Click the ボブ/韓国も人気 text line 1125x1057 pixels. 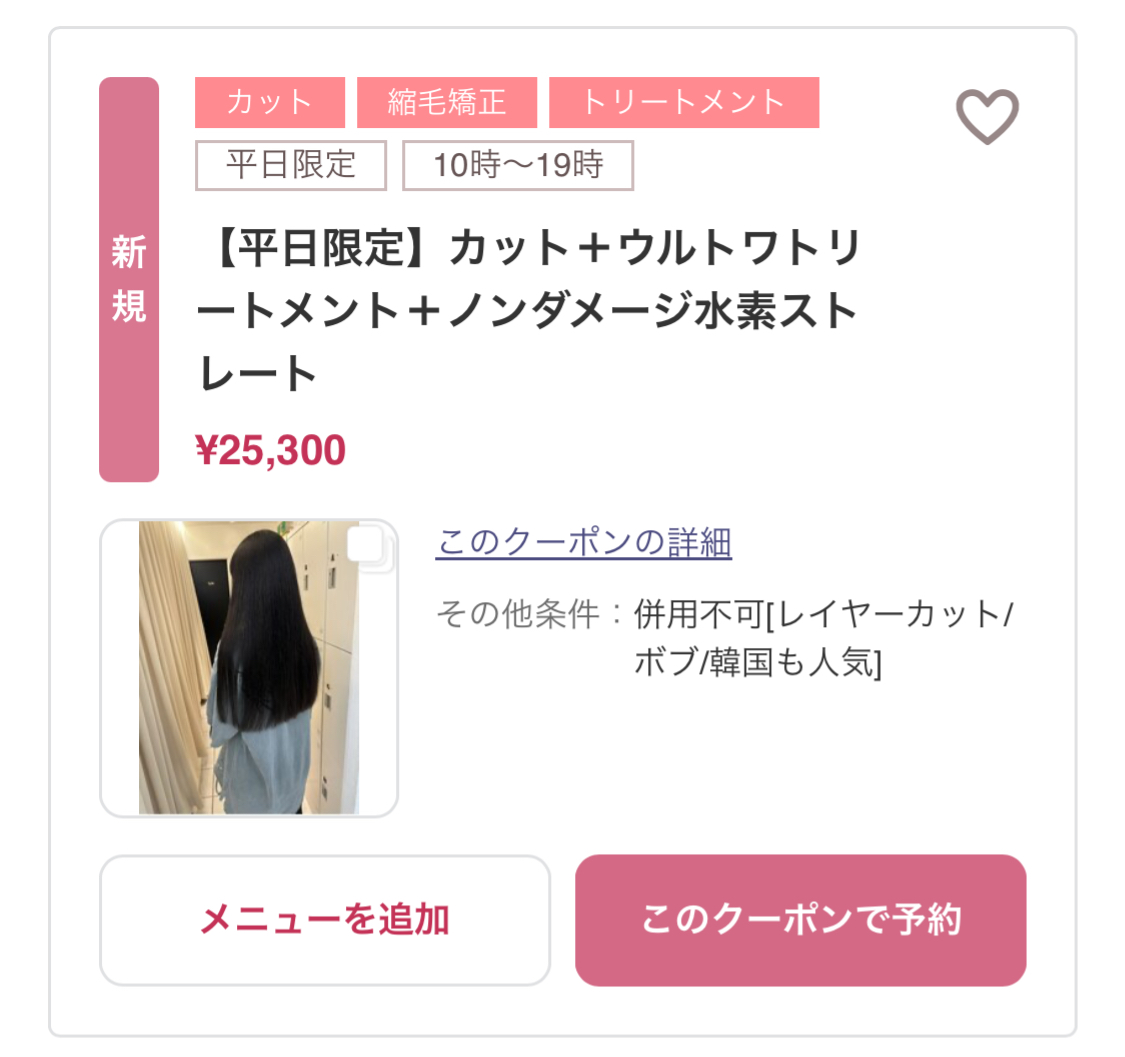(x=758, y=662)
